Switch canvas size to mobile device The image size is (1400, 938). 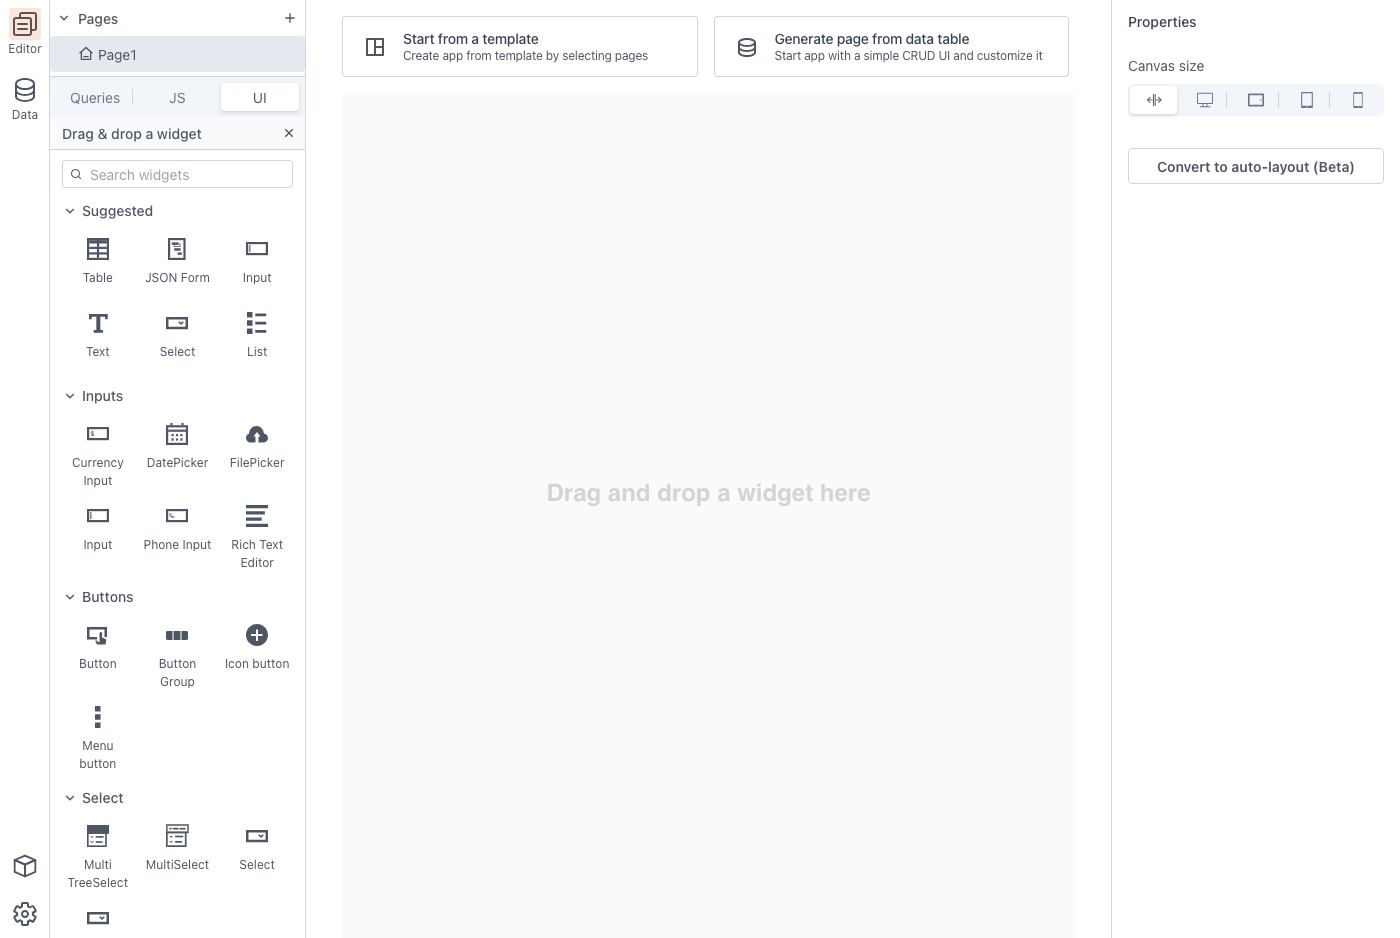click(x=1357, y=100)
